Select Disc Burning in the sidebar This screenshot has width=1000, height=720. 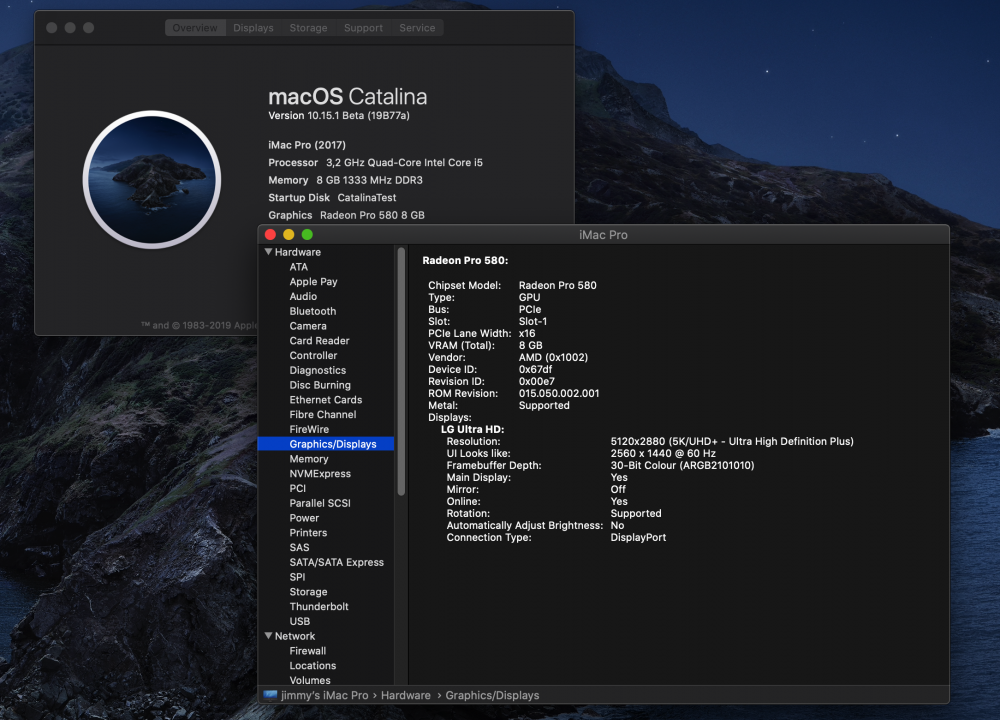tap(320, 385)
